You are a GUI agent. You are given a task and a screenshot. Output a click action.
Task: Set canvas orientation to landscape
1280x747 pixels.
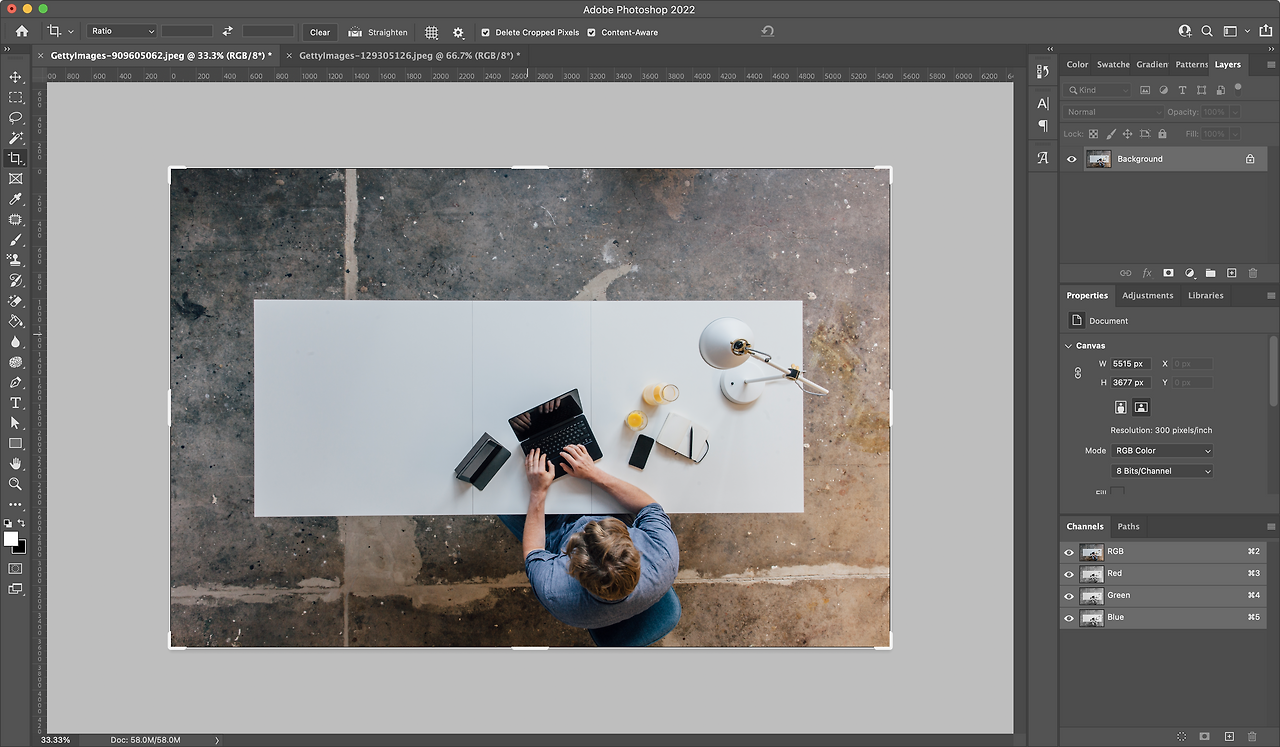click(x=1141, y=407)
